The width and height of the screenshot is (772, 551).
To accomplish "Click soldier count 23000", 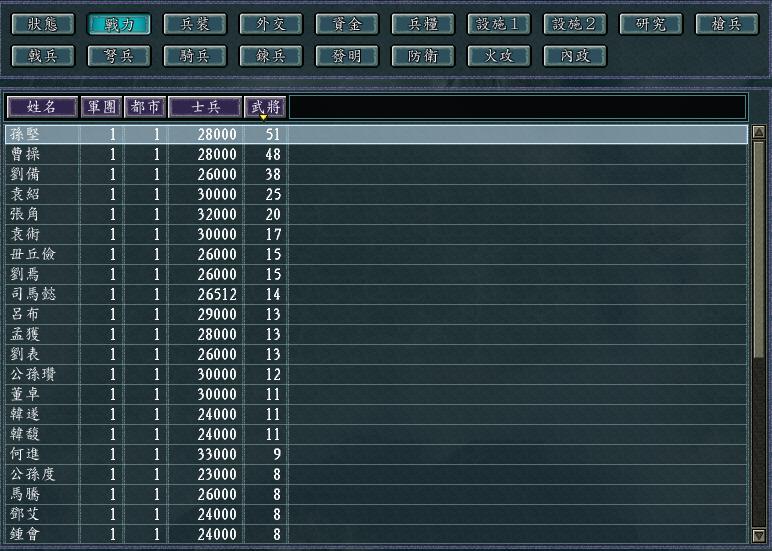I will 217,475.
